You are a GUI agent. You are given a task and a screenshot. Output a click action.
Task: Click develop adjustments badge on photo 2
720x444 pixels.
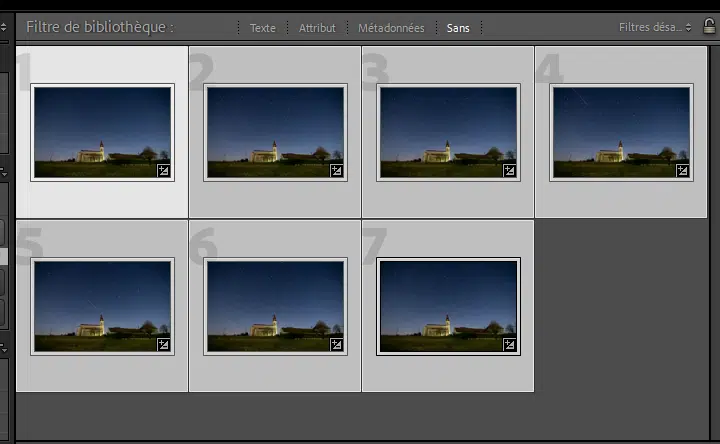click(337, 171)
